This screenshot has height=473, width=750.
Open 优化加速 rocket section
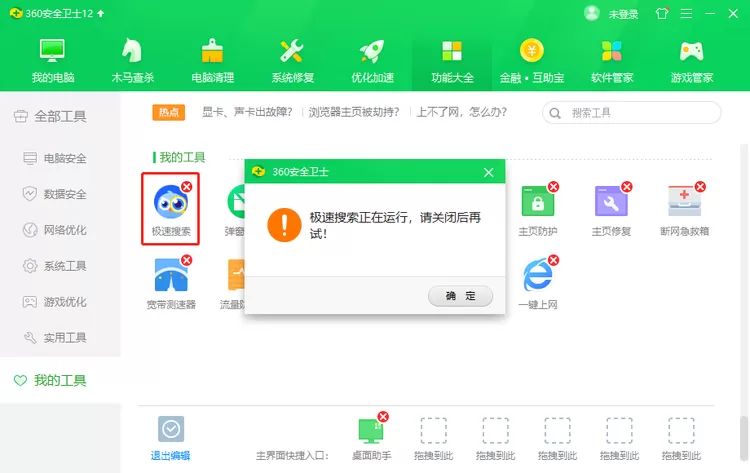[372, 61]
